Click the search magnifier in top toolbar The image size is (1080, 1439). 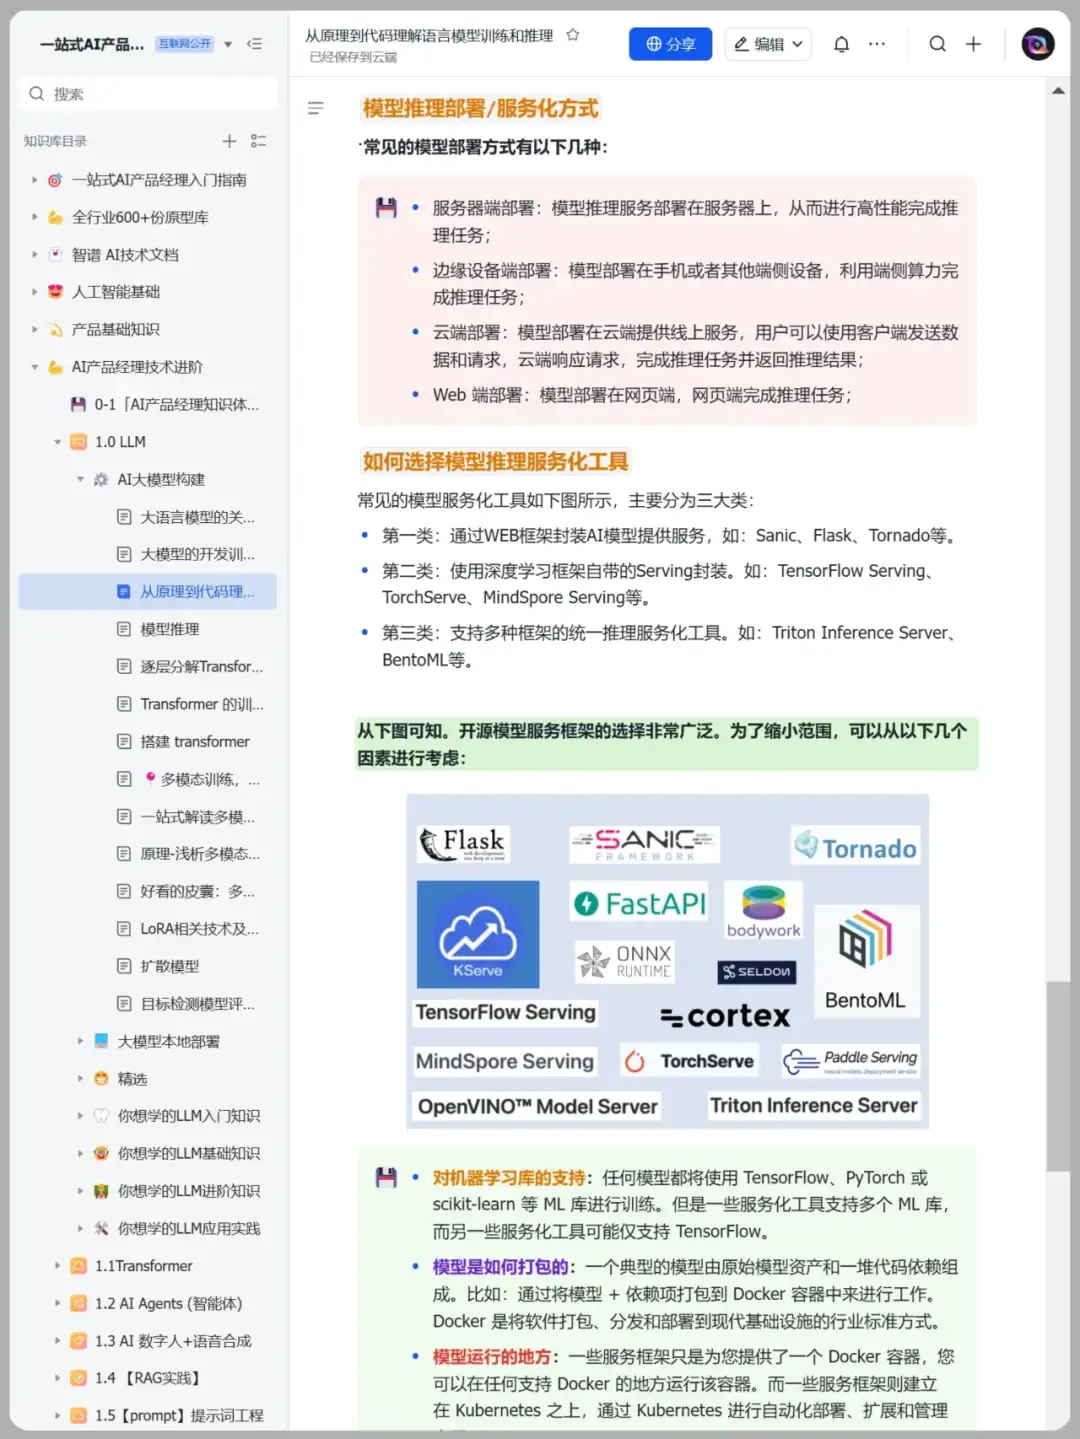(x=937, y=44)
